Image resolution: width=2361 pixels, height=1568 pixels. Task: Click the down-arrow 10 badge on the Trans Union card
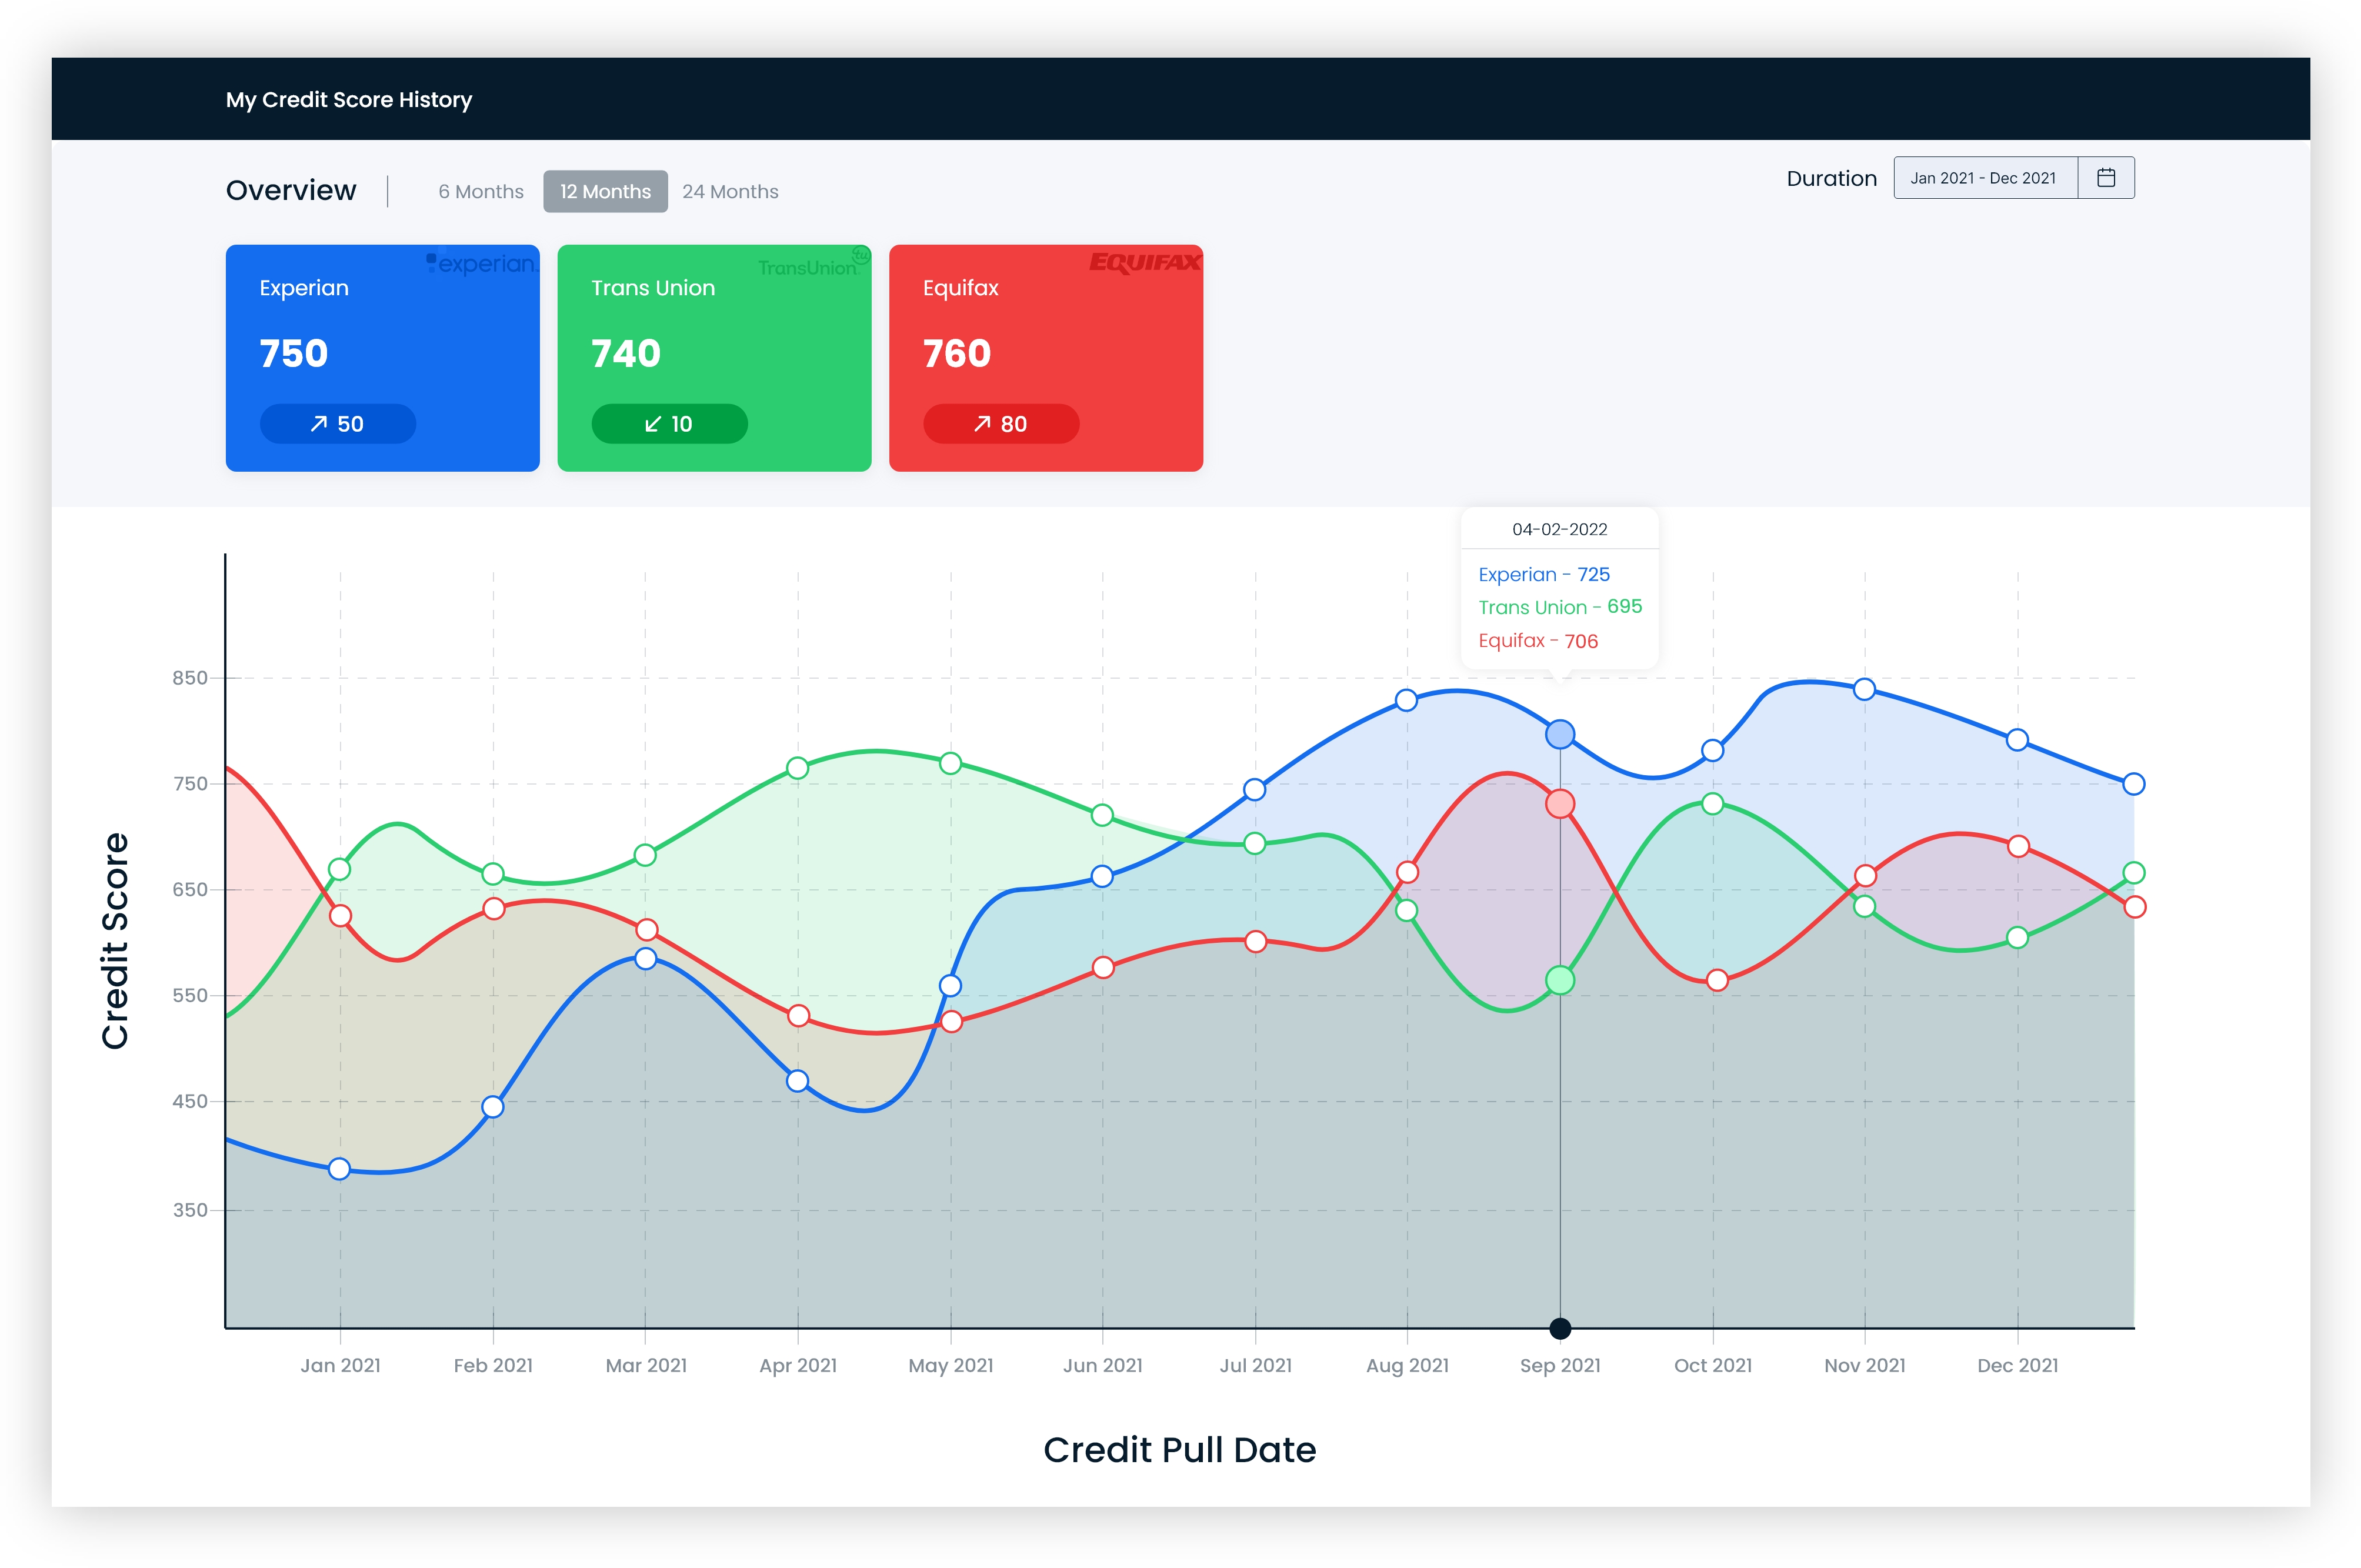(669, 424)
